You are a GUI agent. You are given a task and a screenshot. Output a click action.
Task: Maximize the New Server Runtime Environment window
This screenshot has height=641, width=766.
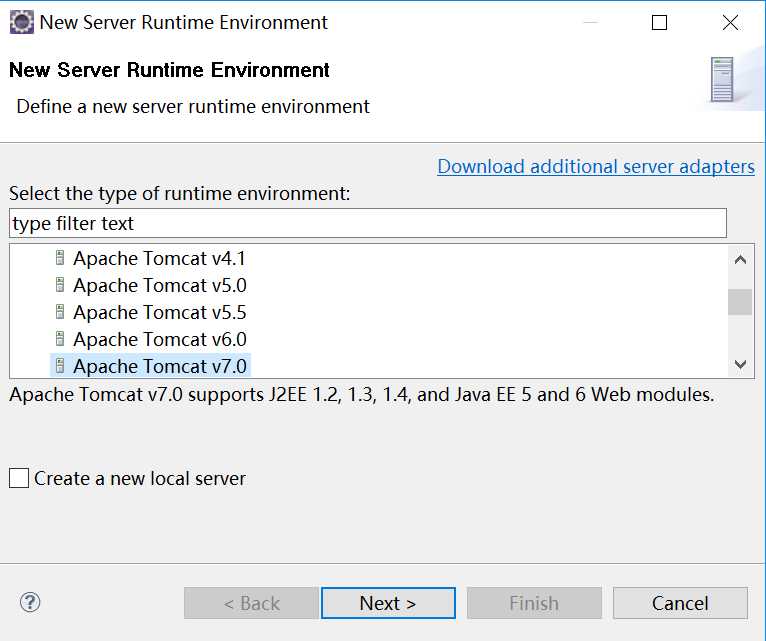(x=659, y=22)
